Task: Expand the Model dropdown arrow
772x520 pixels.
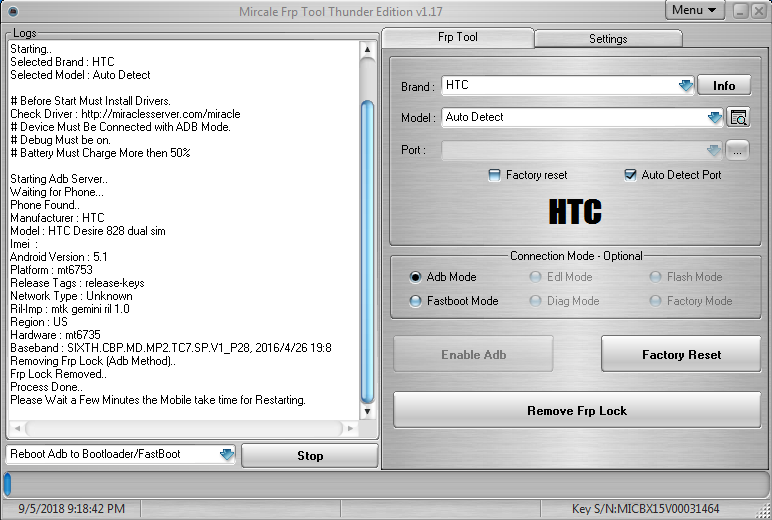Action: (x=714, y=118)
